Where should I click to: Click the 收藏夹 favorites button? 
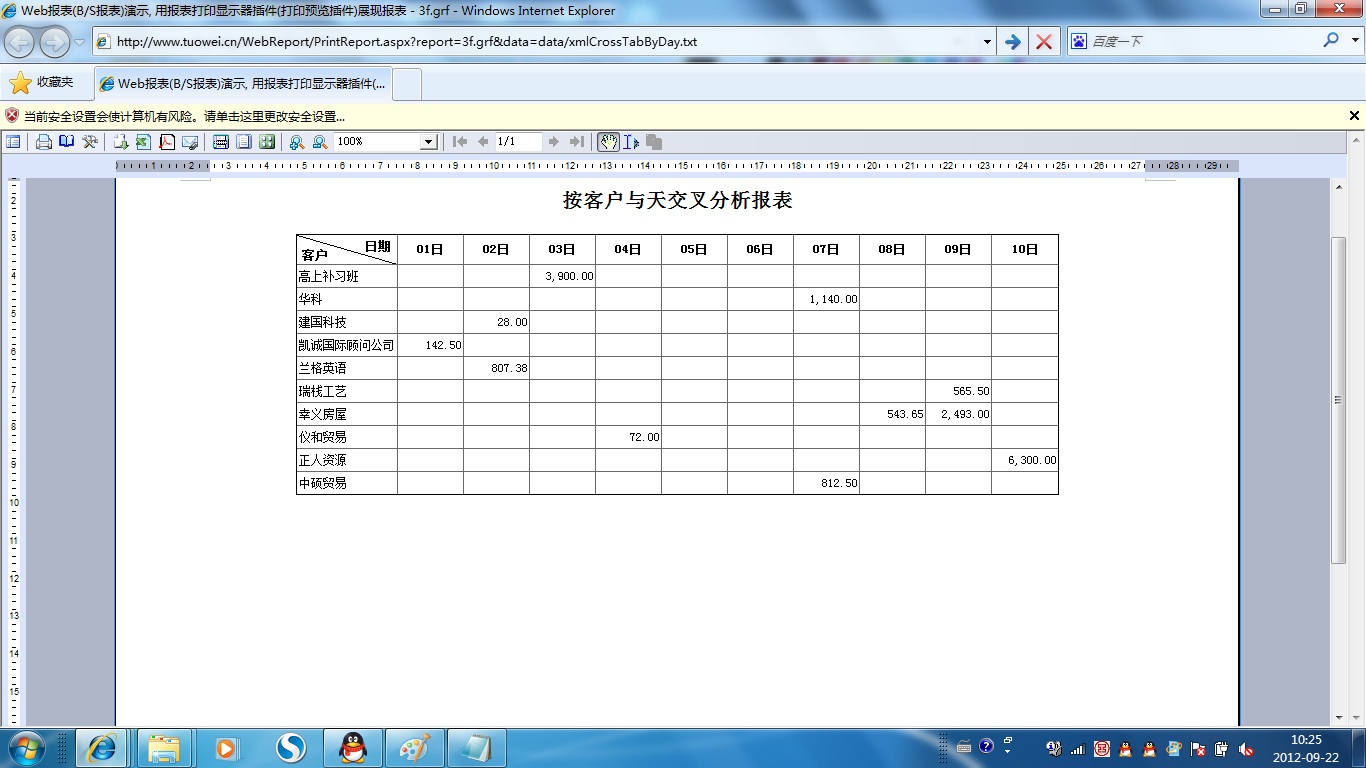point(42,83)
